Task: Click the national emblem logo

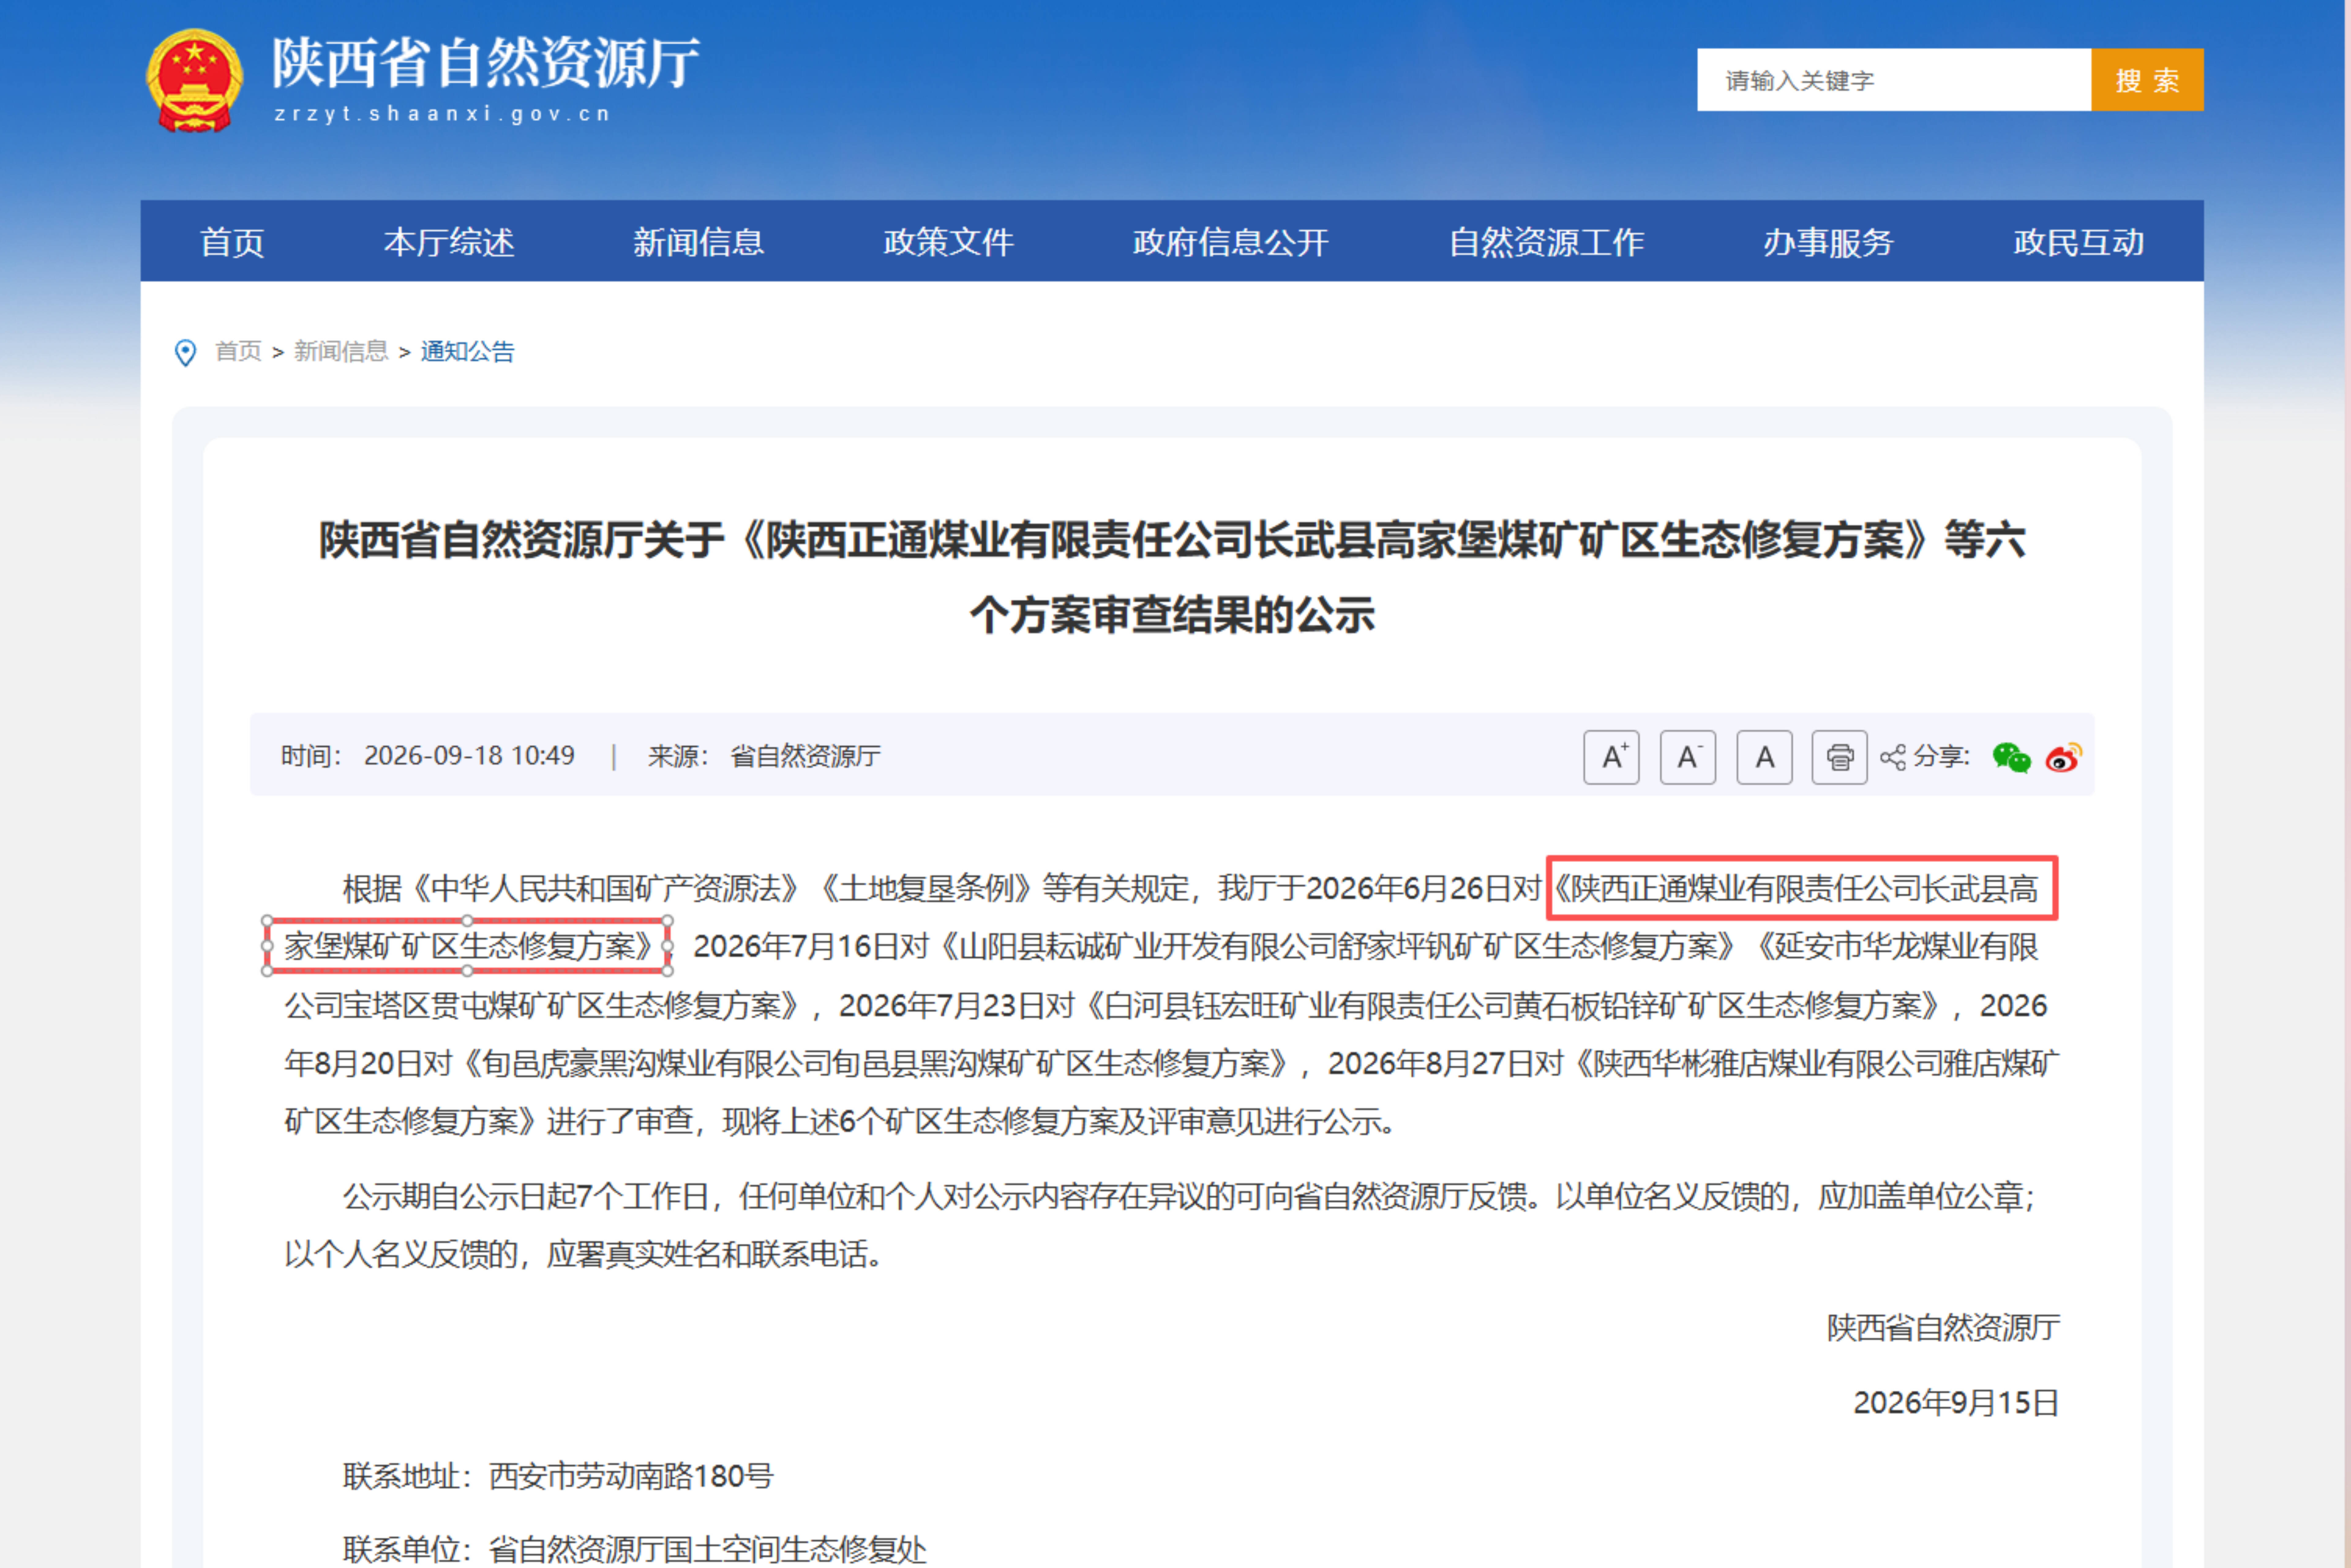Action: pyautogui.click(x=194, y=80)
